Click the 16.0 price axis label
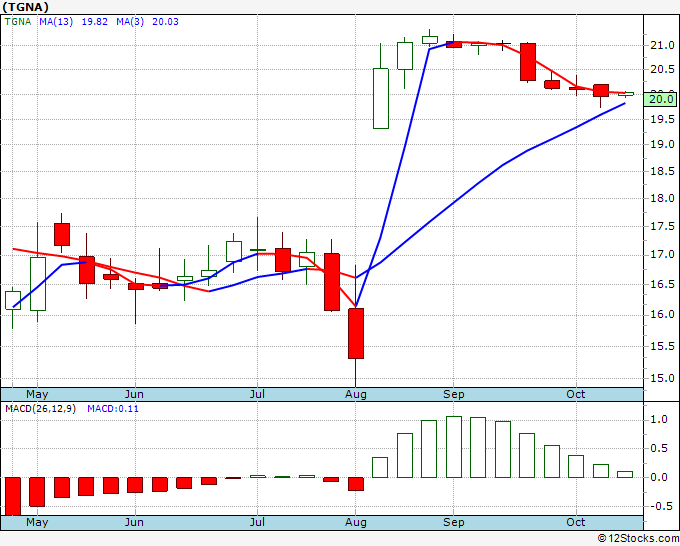The image size is (680, 546). [x=662, y=314]
